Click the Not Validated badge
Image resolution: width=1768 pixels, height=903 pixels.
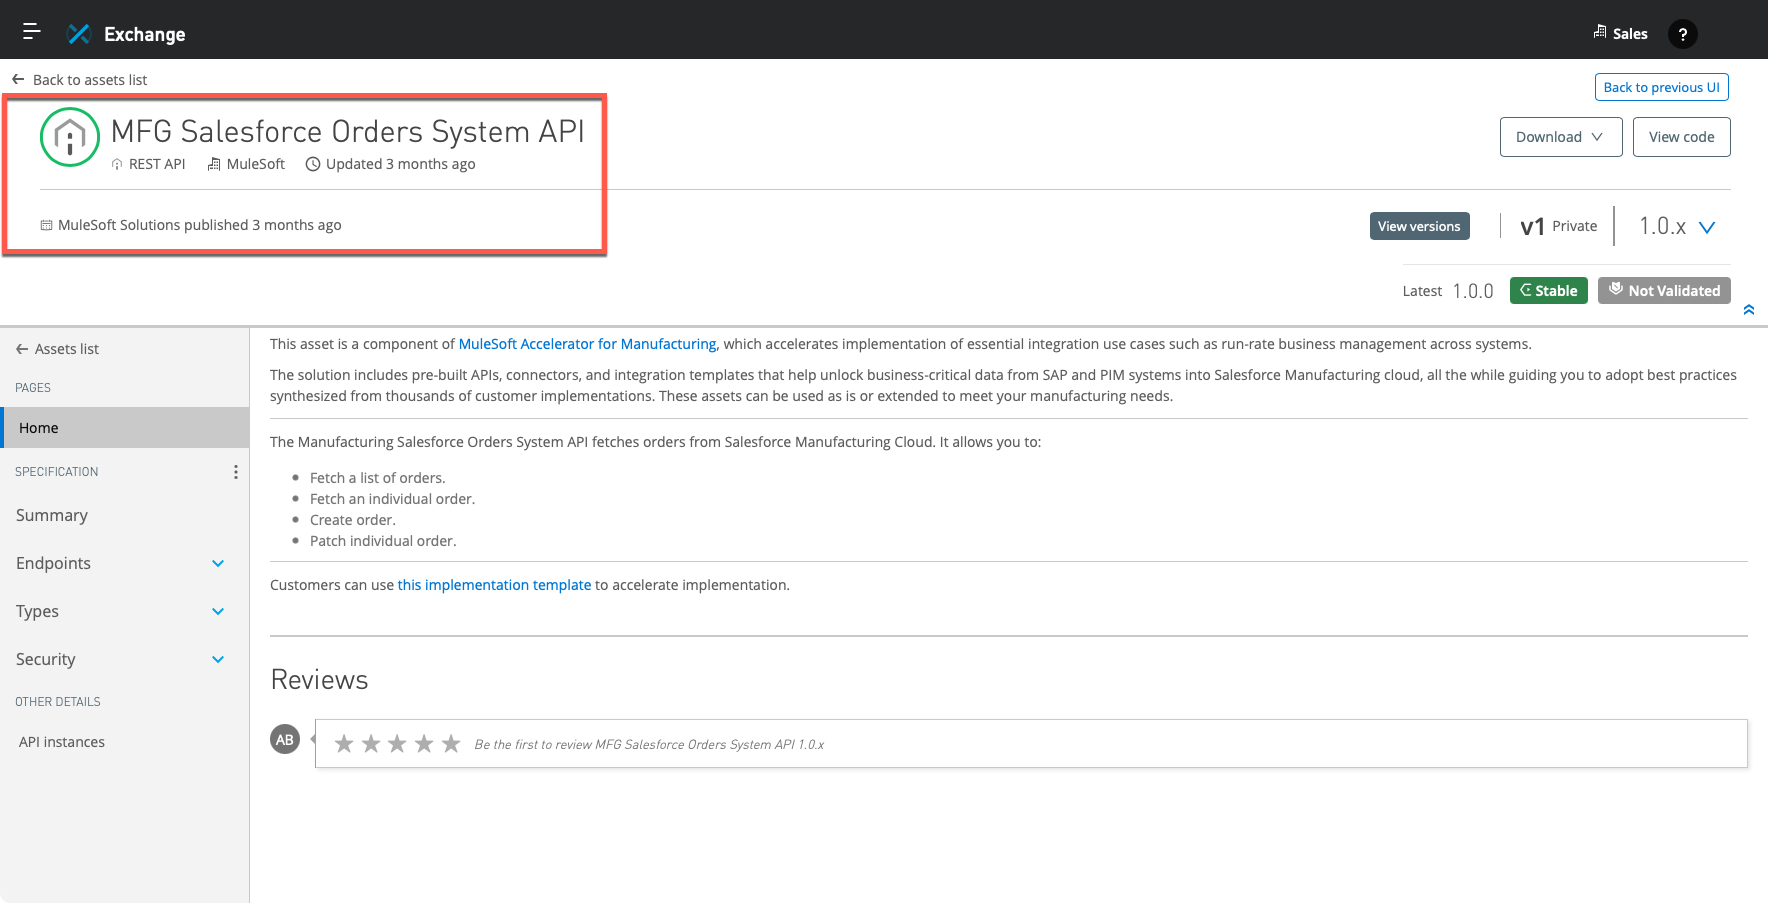coord(1664,290)
